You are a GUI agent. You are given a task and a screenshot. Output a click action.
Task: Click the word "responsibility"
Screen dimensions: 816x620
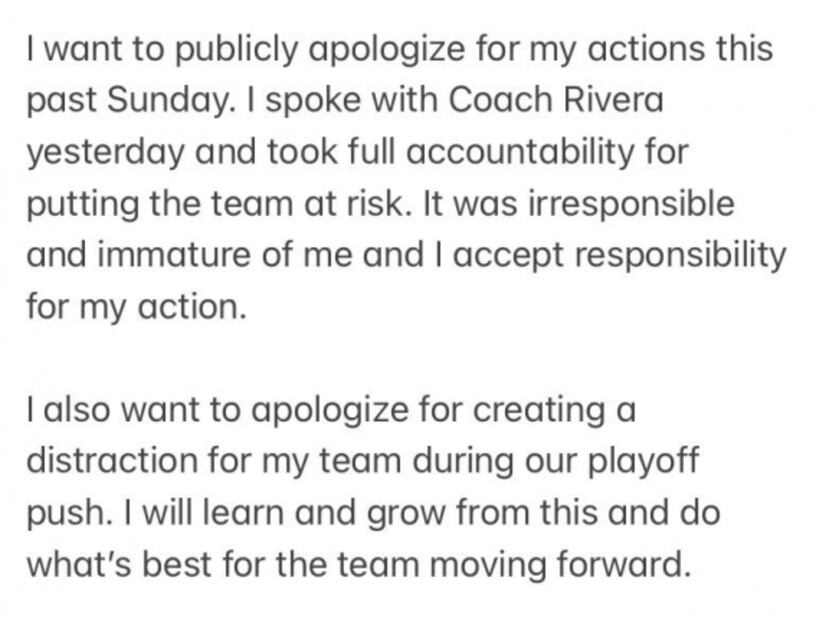point(681,255)
